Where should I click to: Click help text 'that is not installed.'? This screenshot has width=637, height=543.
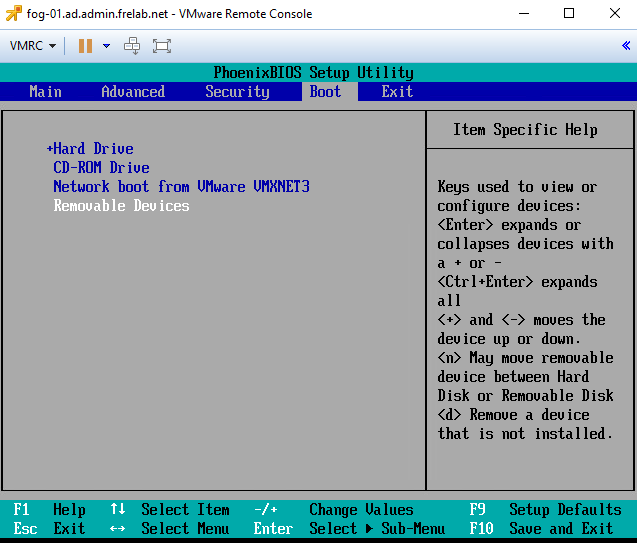525,433
